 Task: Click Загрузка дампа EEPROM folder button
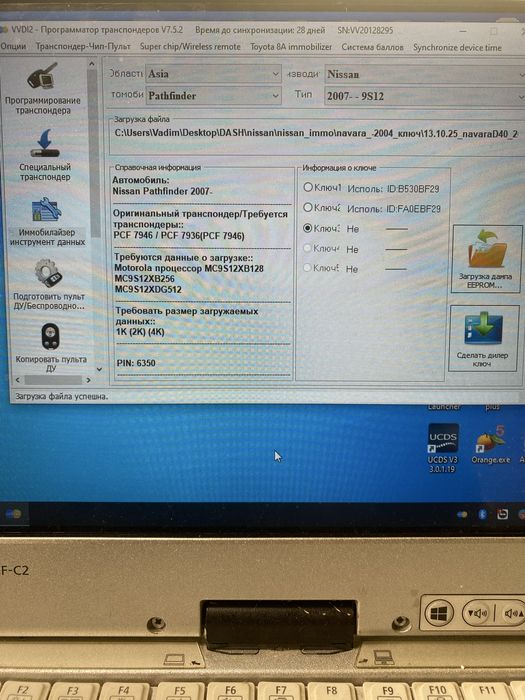coord(485,259)
